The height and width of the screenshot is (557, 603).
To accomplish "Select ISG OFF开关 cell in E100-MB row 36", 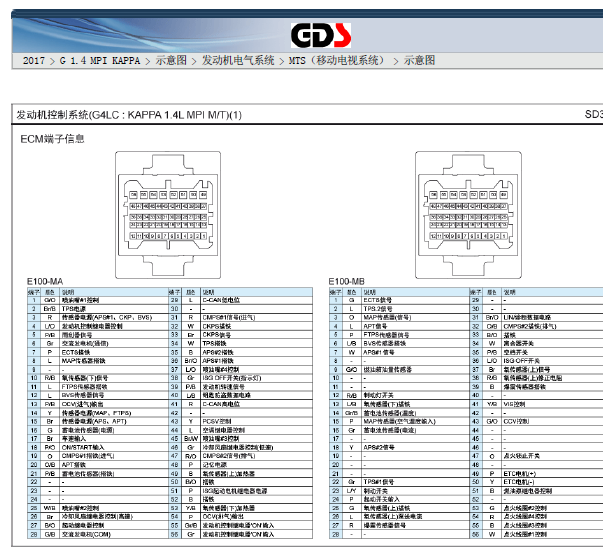I will 552,361.
